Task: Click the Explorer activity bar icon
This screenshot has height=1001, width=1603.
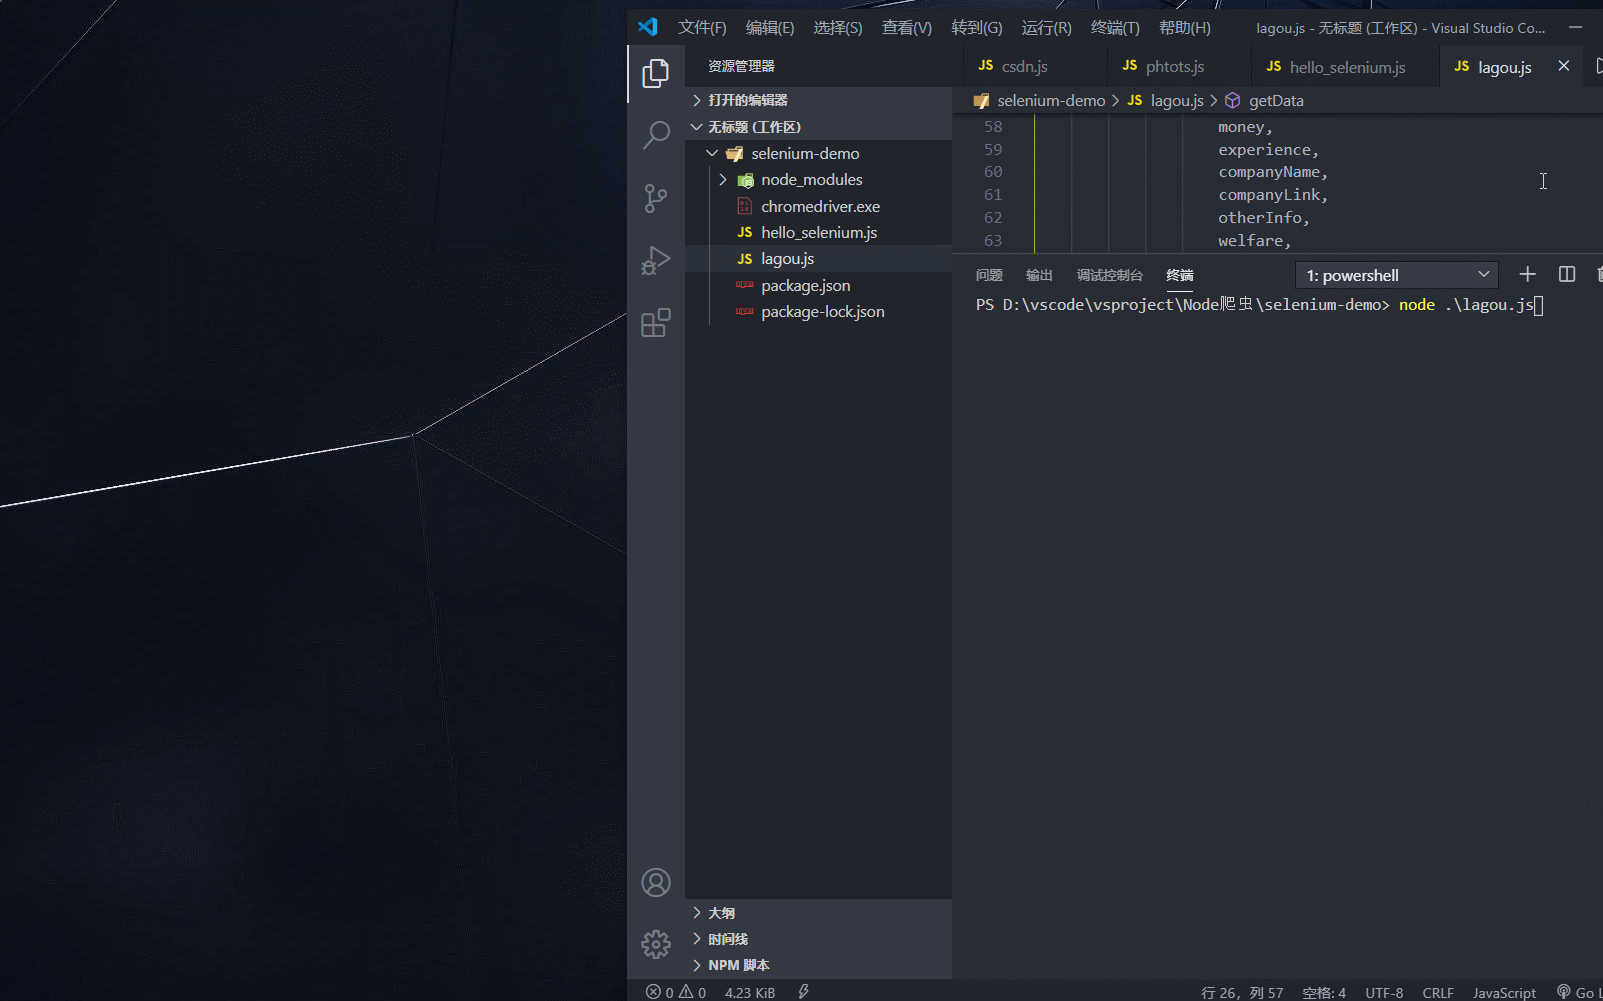Action: [655, 72]
